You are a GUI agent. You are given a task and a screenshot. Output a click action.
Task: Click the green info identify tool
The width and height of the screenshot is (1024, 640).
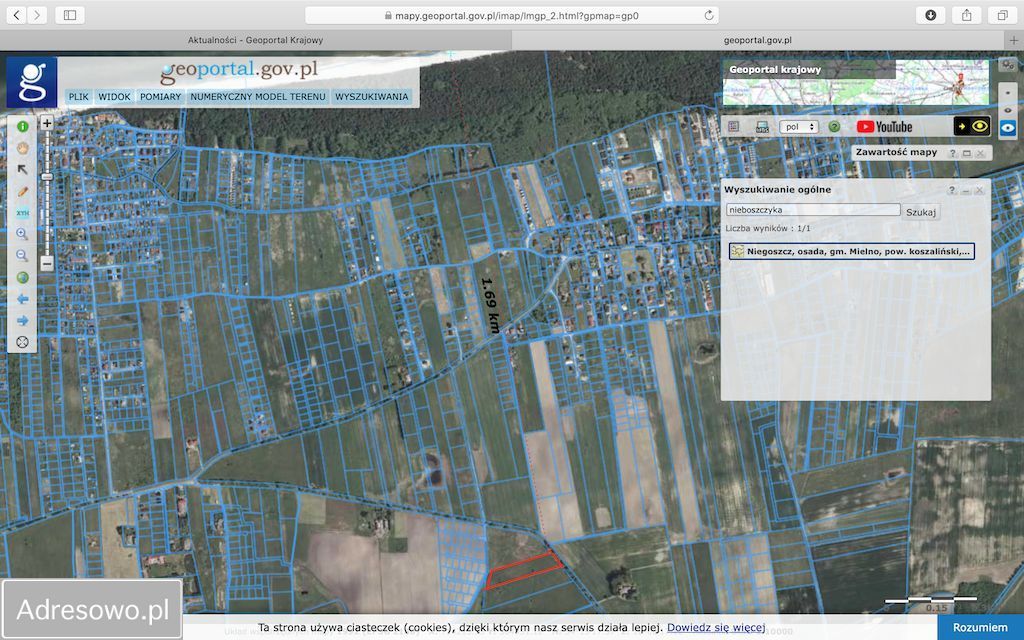click(x=22, y=127)
